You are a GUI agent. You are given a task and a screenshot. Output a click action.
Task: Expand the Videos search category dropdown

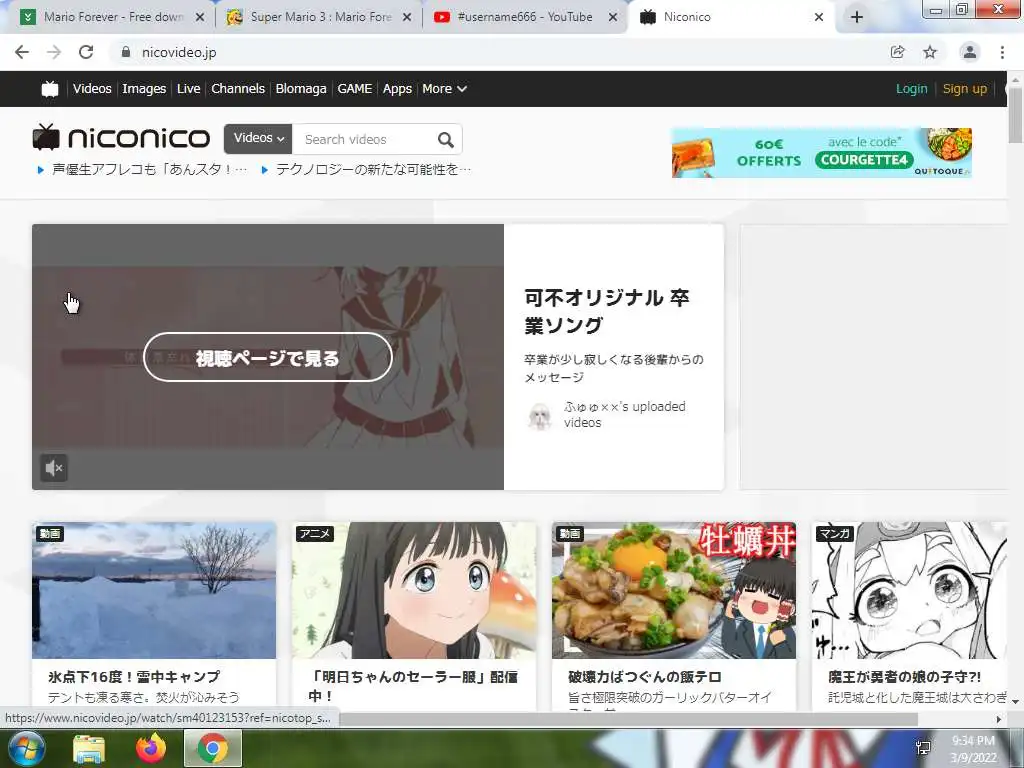tap(258, 138)
